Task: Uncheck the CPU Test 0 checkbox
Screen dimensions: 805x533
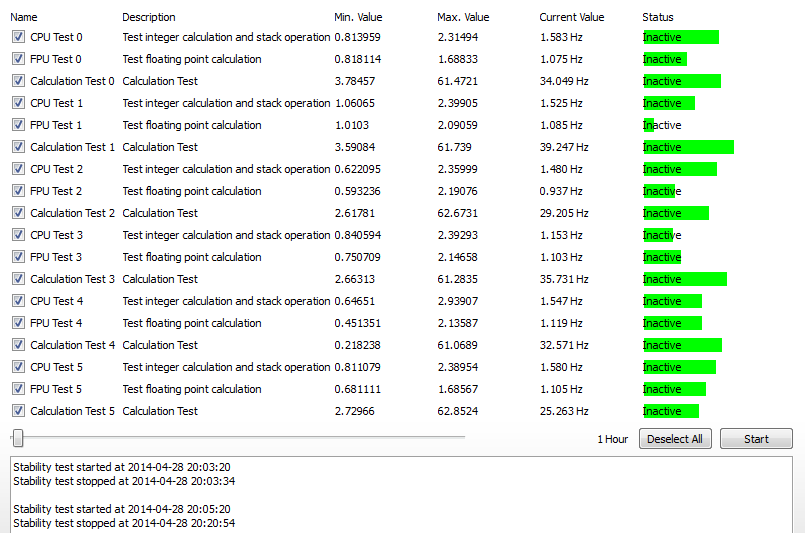Action: point(18,37)
